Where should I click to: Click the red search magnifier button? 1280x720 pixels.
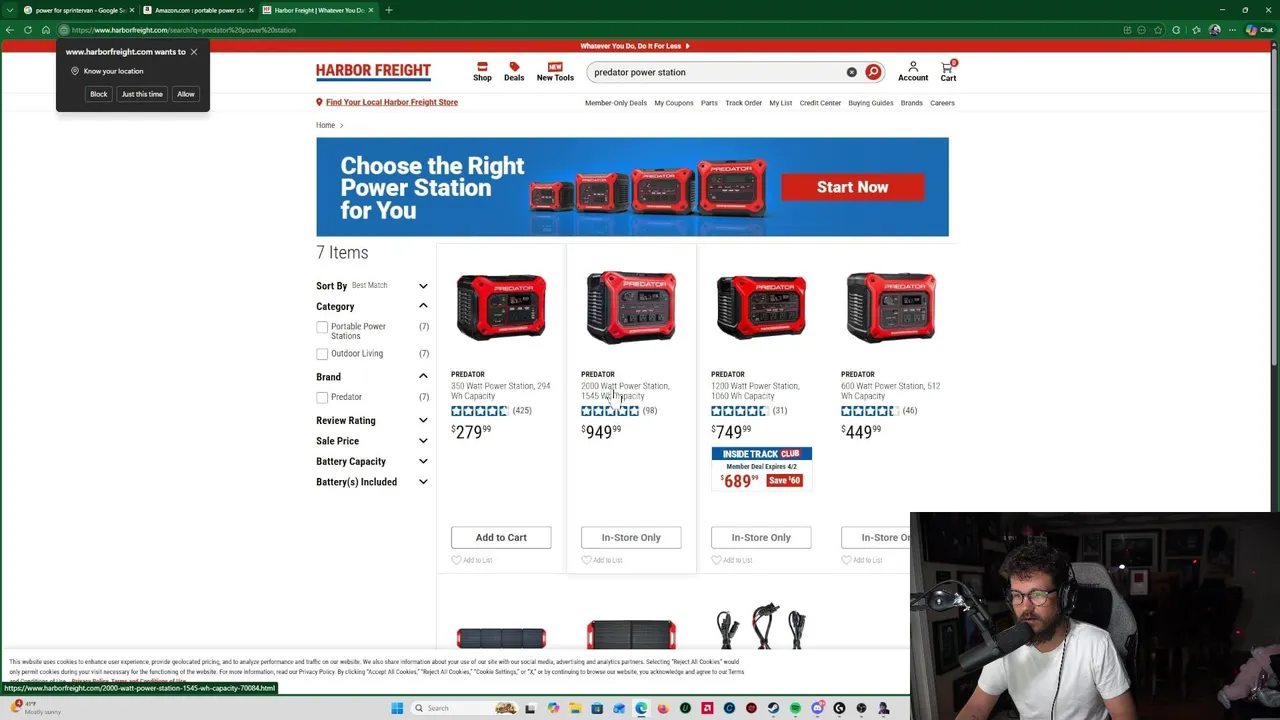(x=873, y=72)
